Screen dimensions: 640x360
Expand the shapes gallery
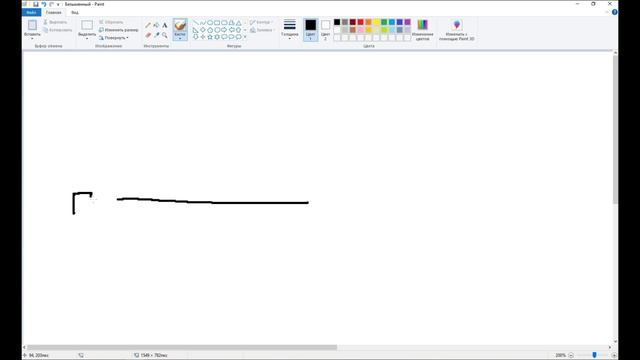tap(245, 37)
